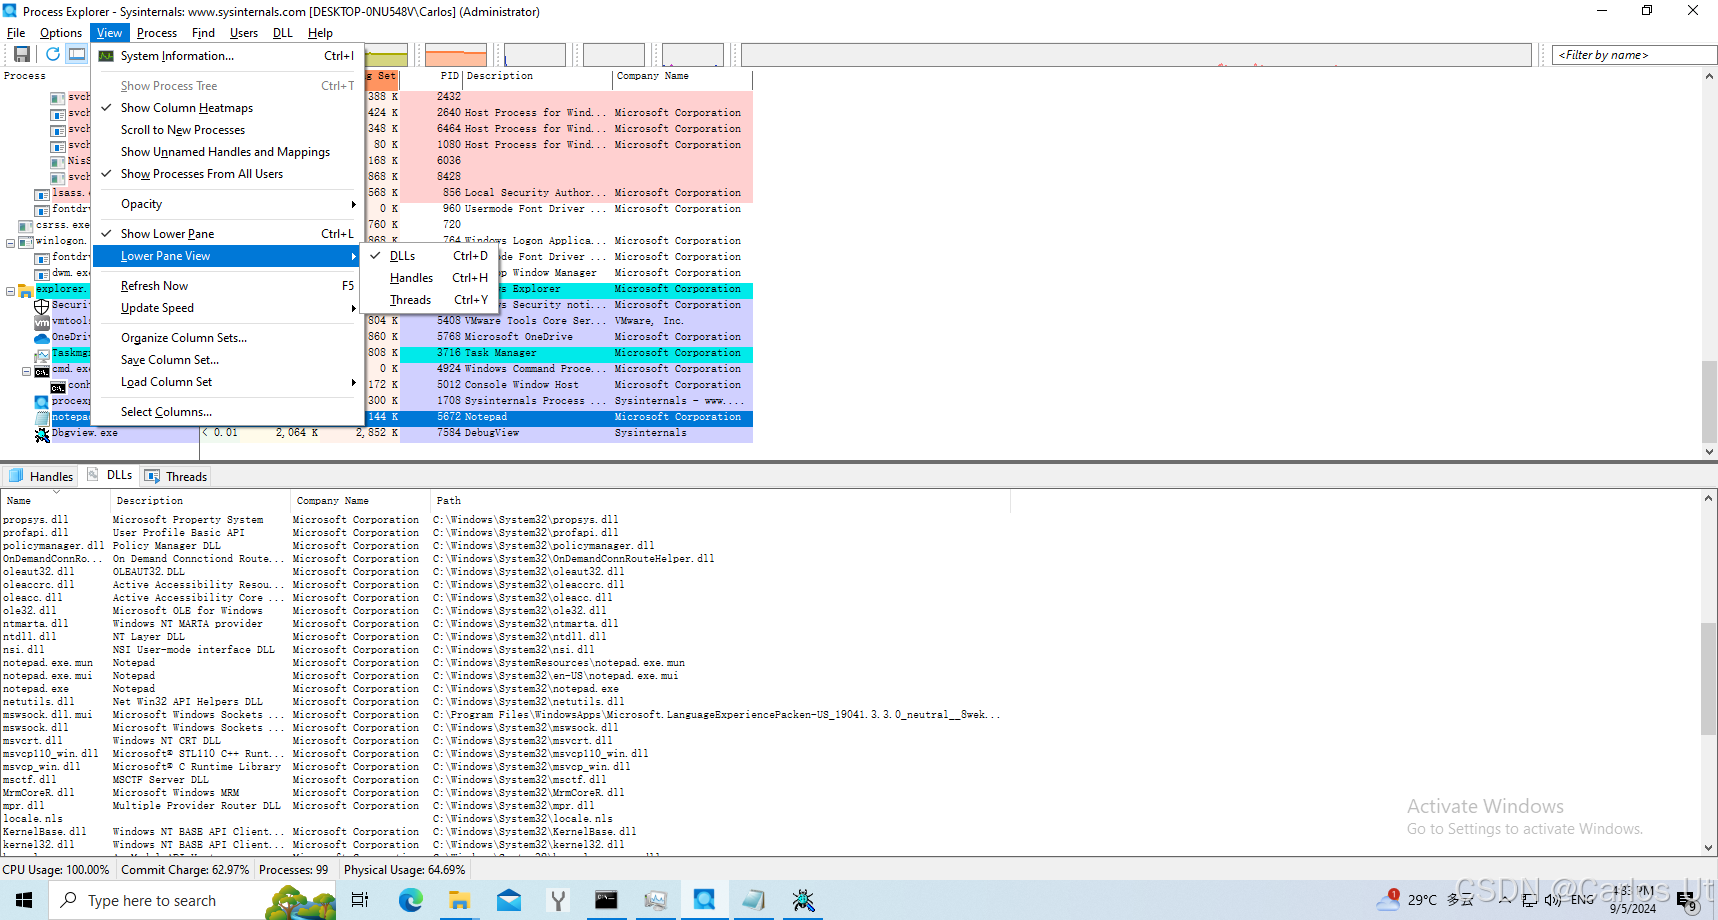This screenshot has height=920, width=1718.
Task: Click the conhost process icon
Action: tap(58, 386)
